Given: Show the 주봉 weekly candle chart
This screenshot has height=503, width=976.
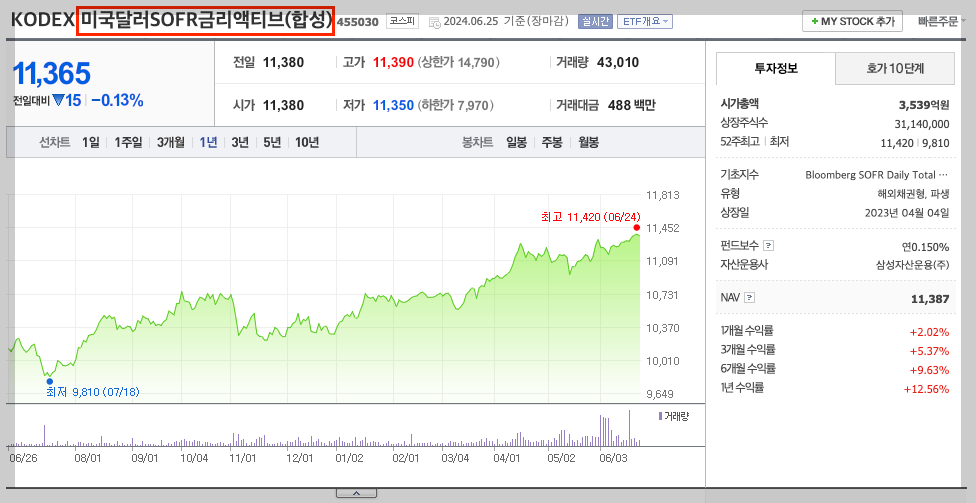Looking at the screenshot, I should (552, 143).
